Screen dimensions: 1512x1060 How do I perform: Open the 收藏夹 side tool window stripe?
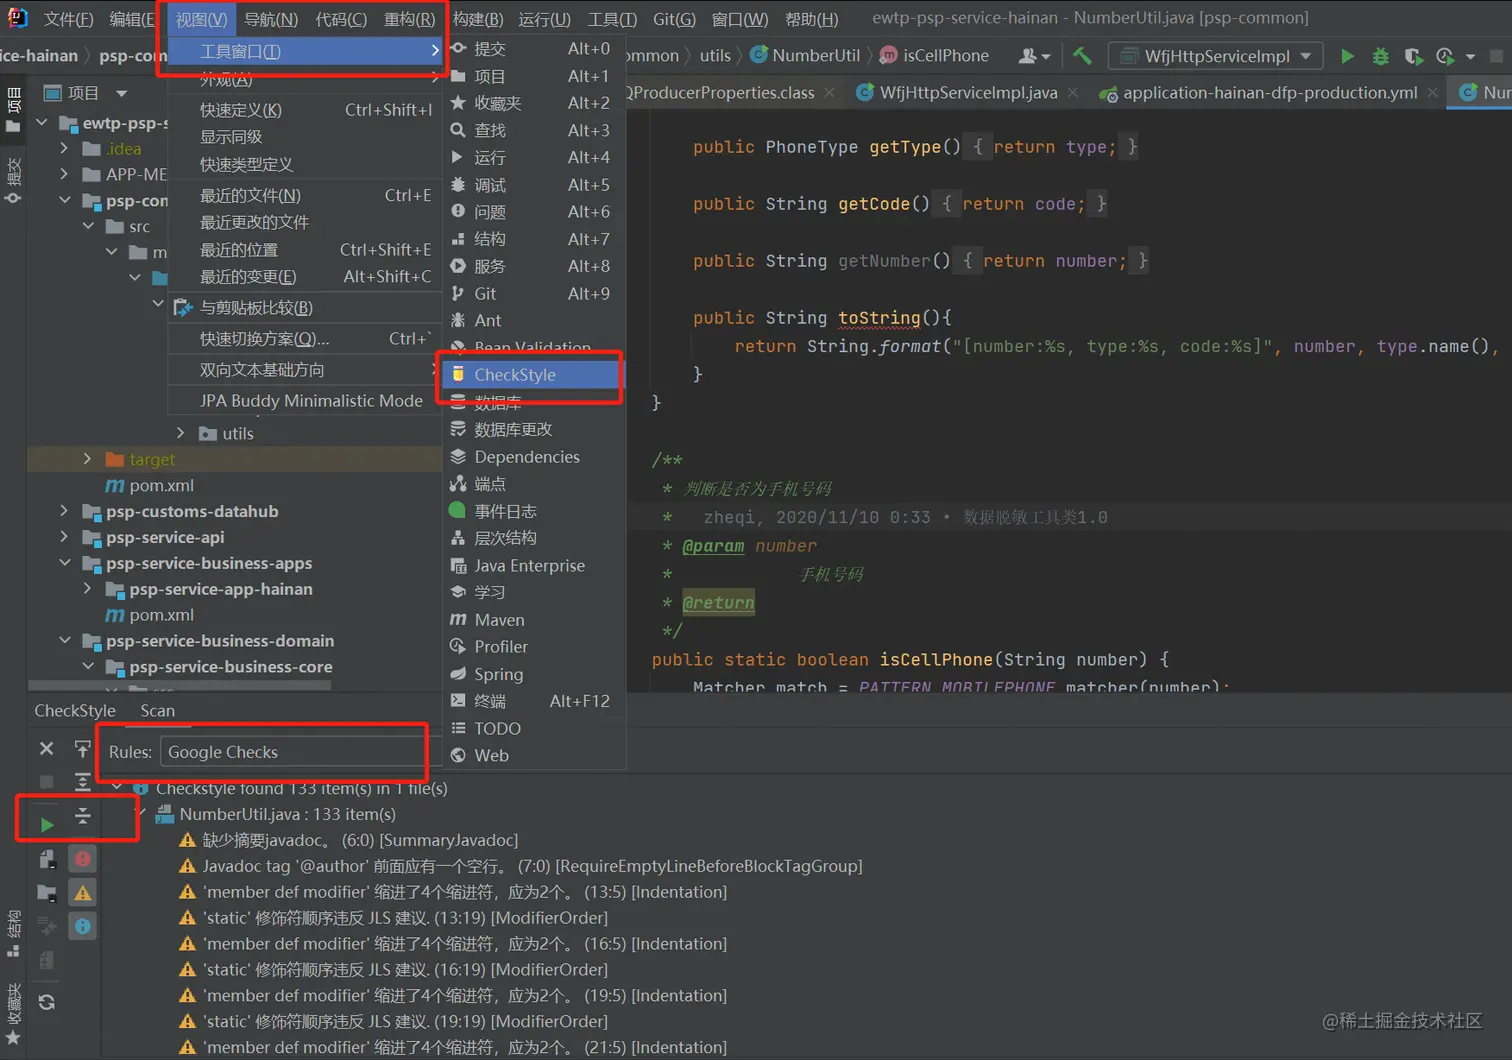click(x=14, y=1014)
